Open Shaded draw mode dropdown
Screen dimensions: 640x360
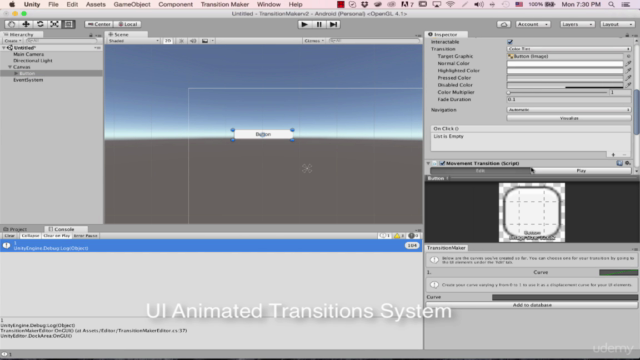click(133, 41)
